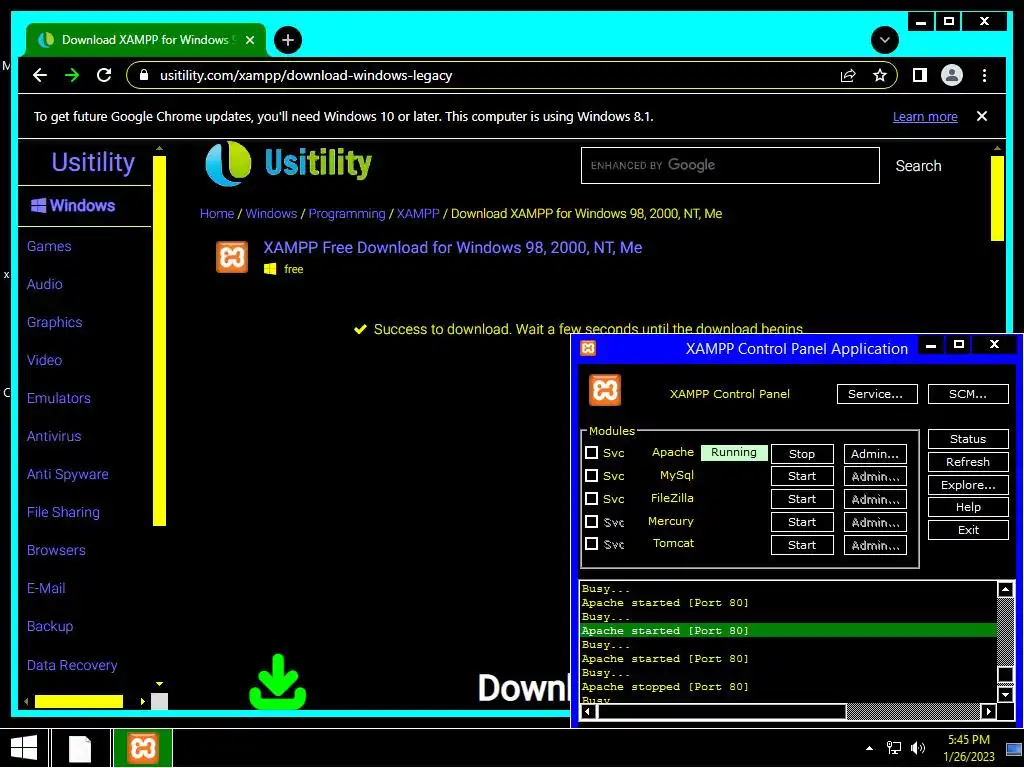Open XAMPP taskbar icon

(x=142, y=748)
